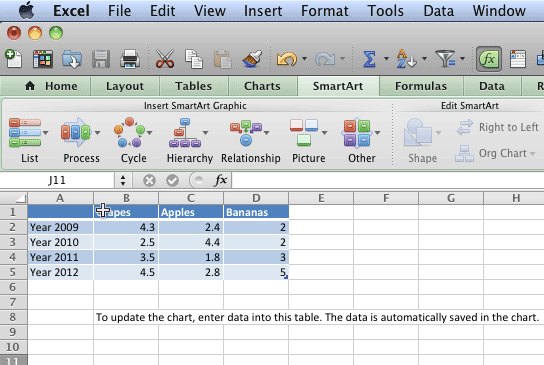The width and height of the screenshot is (544, 365).
Task: Click the formula bar Enter checkmark button
Action: [172, 180]
